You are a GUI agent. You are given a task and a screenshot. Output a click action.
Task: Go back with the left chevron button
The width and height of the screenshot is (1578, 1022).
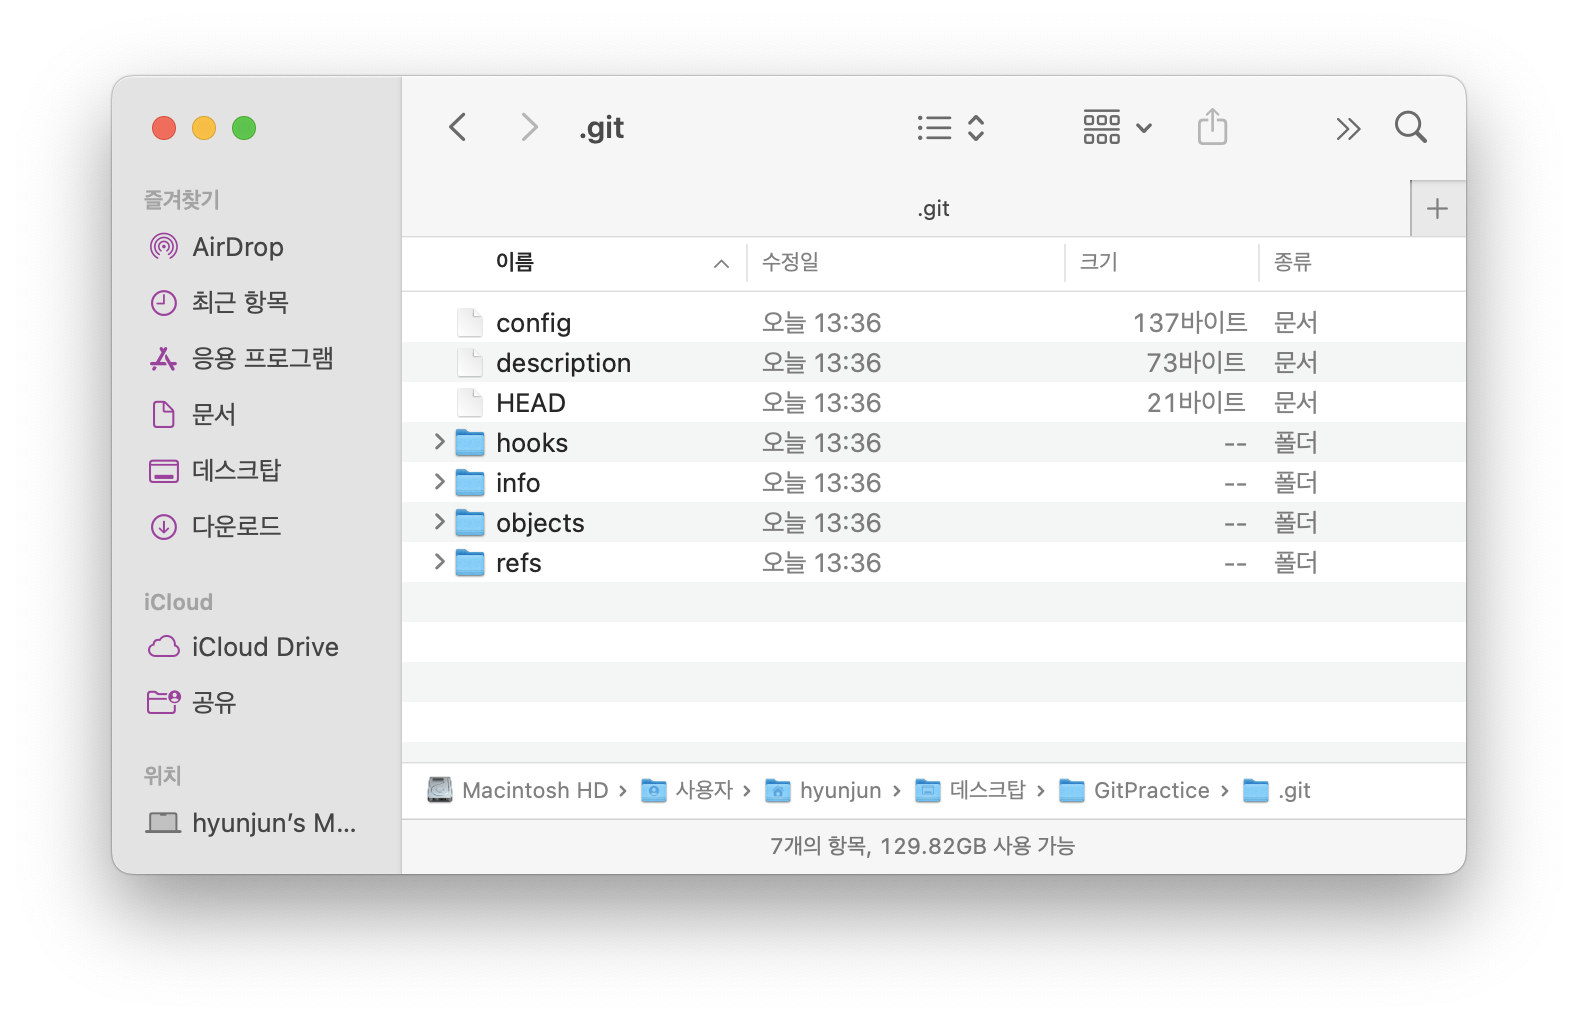pyautogui.click(x=458, y=127)
